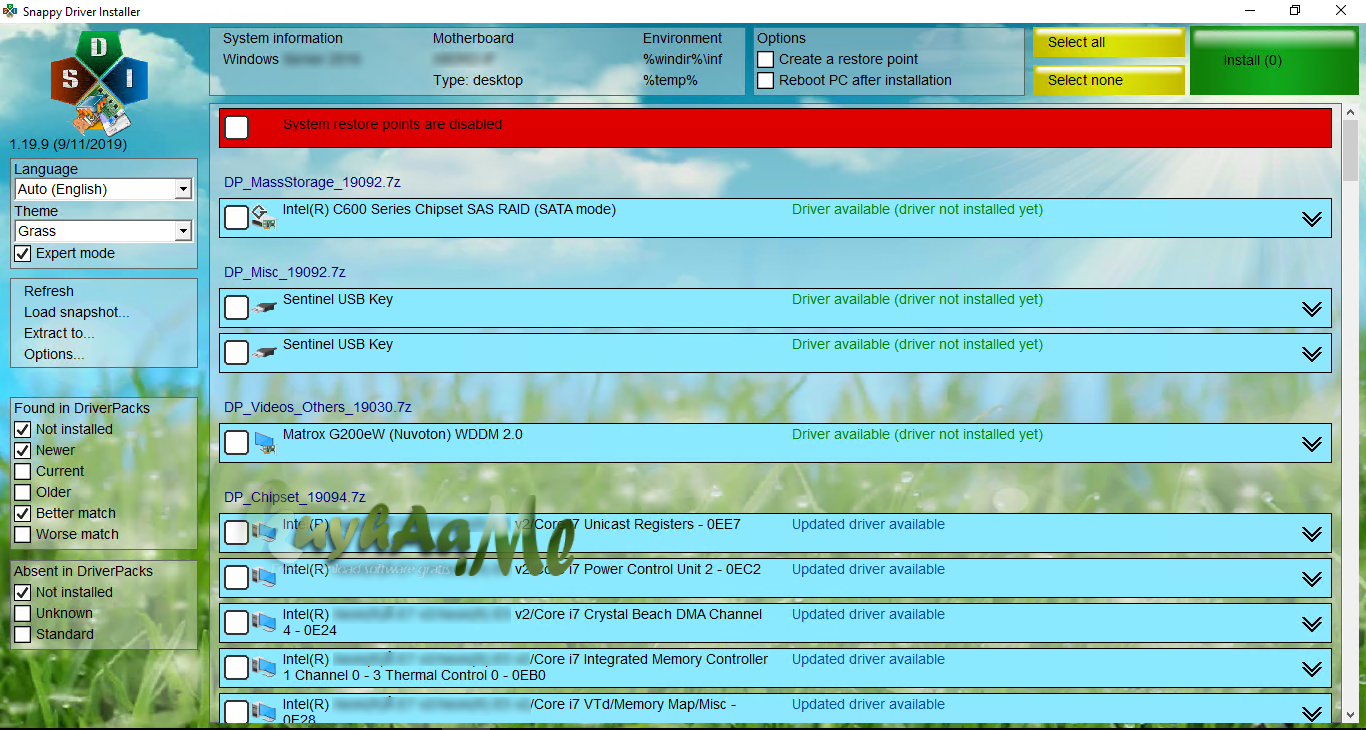The height and width of the screenshot is (730, 1366).
Task: Uncheck the Newer filter
Action: (x=22, y=450)
